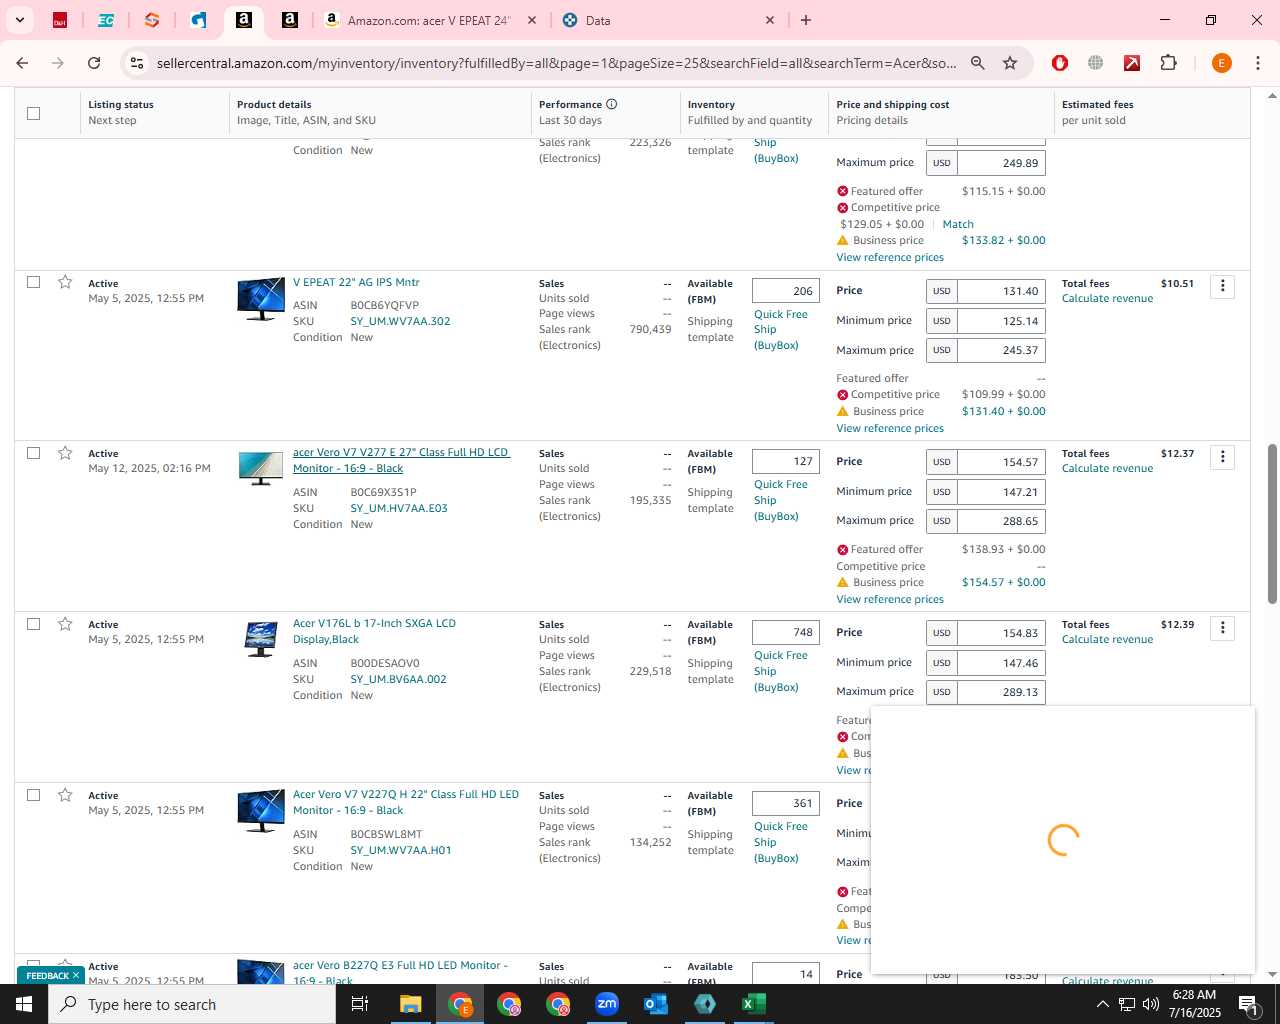
Task: Tick the select-all checkbox in table header
Action: pos(33,113)
